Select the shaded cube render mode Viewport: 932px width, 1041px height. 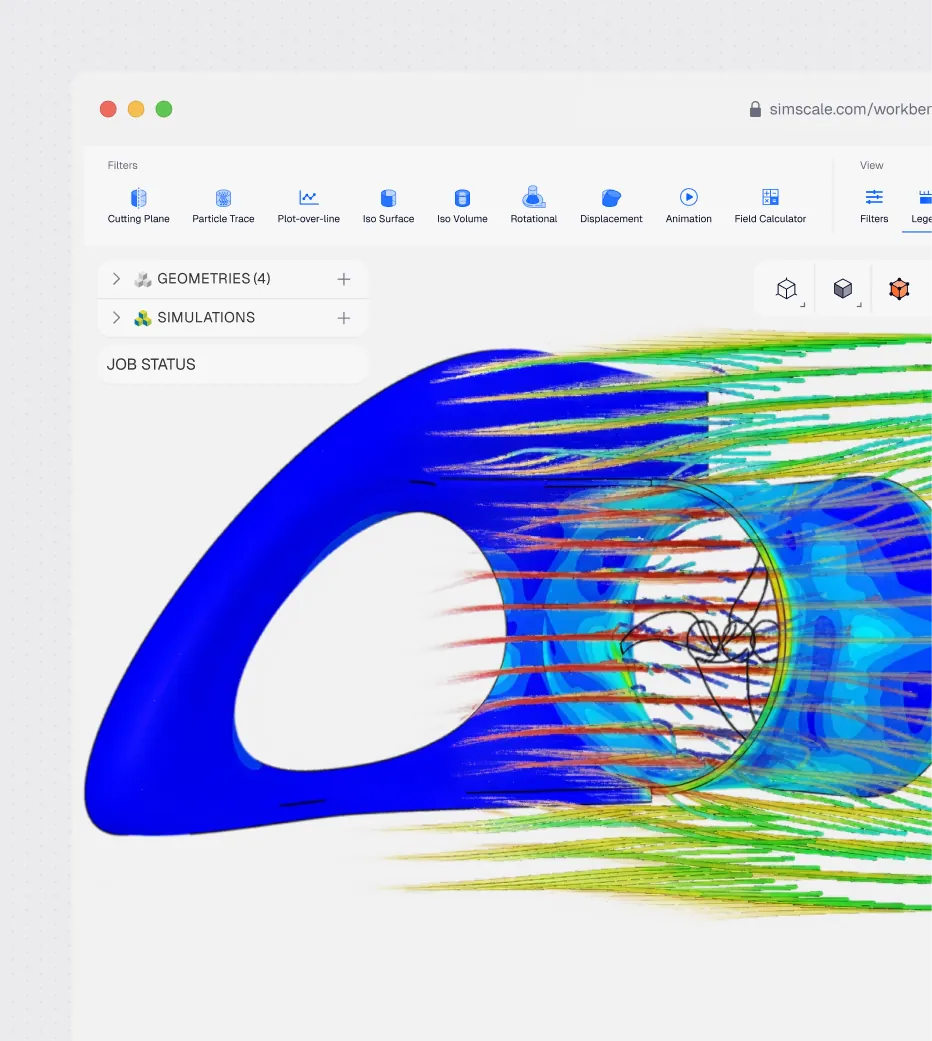point(843,289)
